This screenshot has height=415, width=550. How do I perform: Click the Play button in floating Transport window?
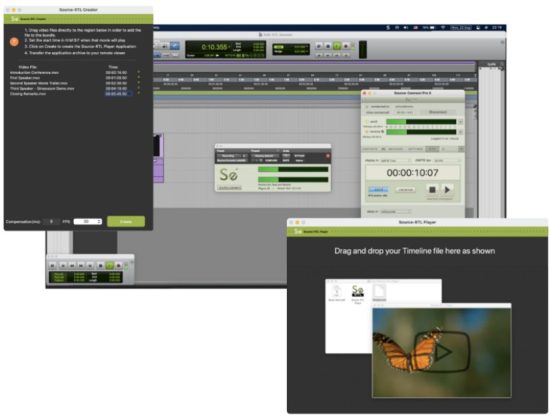(109, 266)
